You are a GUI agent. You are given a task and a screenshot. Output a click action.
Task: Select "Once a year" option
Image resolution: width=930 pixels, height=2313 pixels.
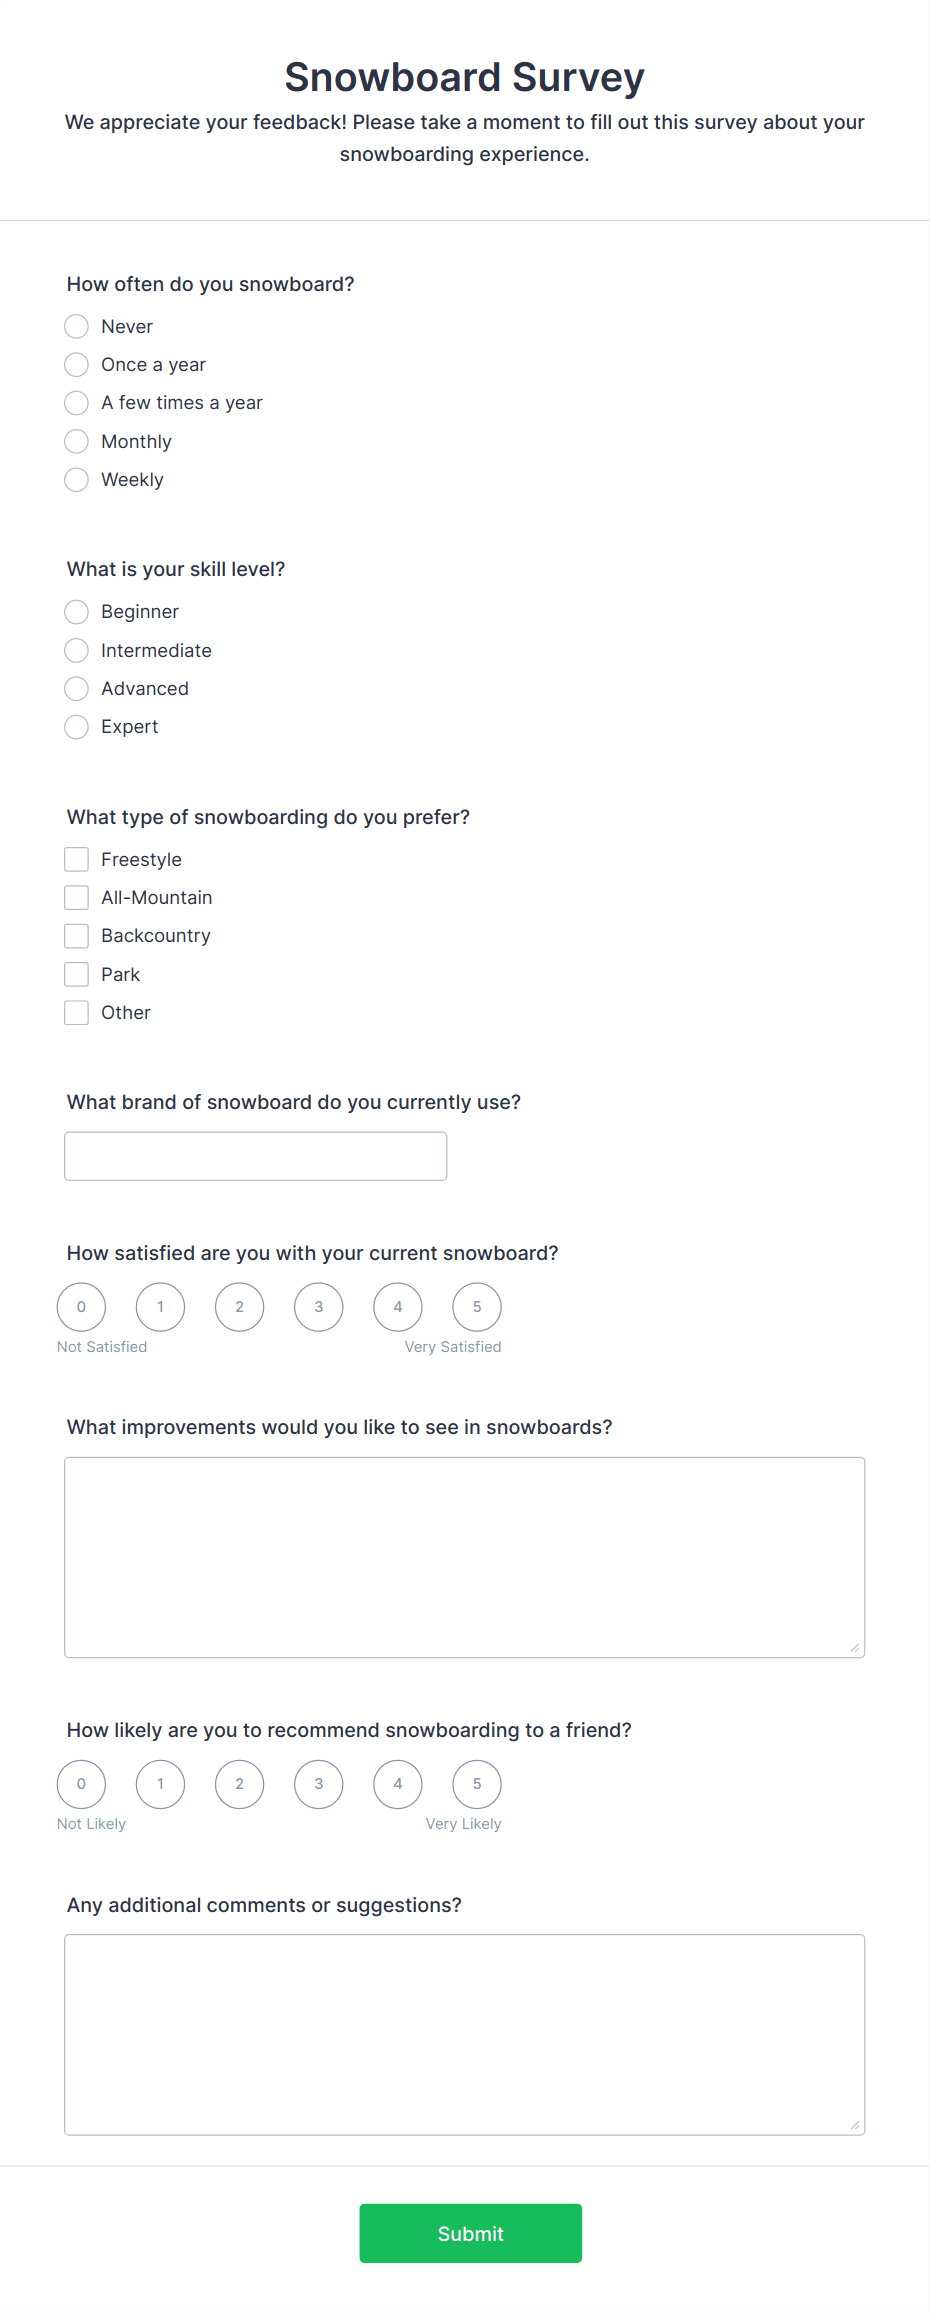click(x=76, y=364)
